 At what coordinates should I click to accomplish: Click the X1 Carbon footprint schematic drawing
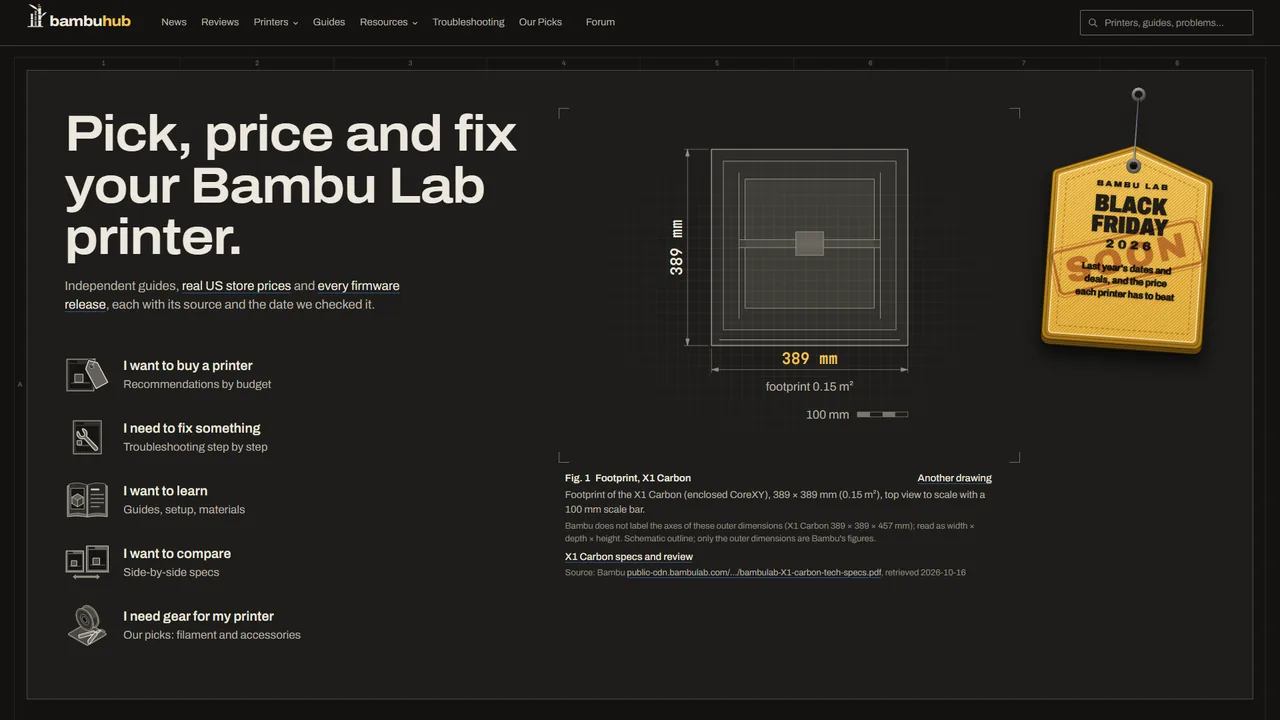click(809, 247)
